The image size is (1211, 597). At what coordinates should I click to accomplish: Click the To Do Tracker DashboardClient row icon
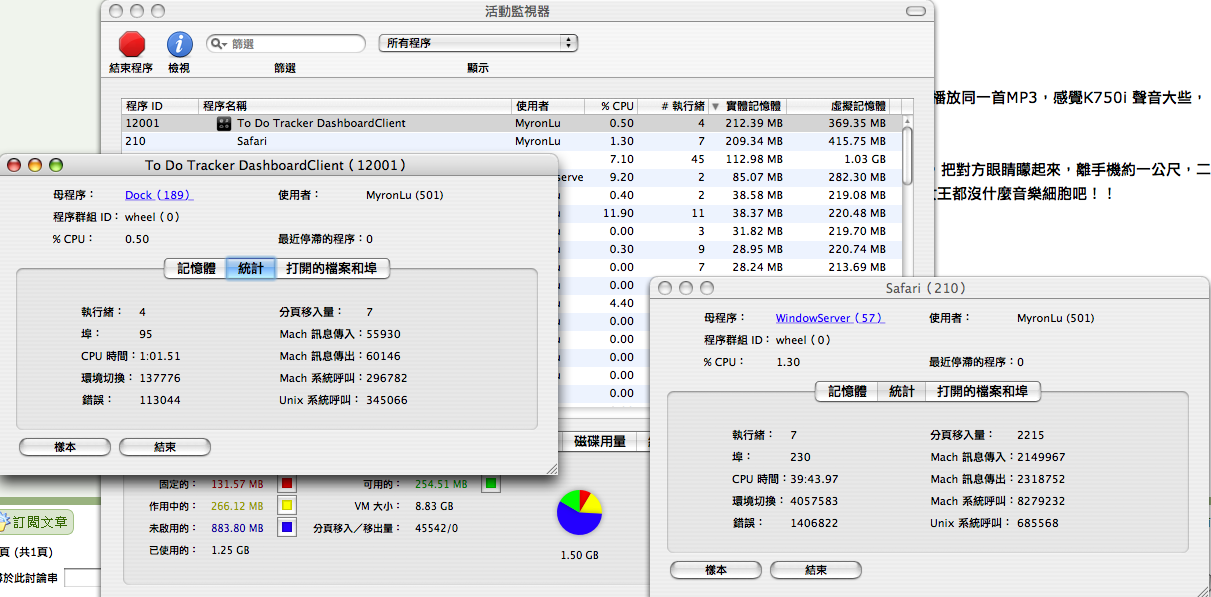tap(224, 124)
